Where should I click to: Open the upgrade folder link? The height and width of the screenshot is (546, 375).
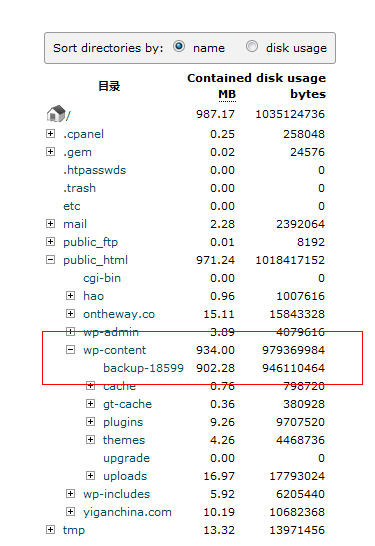coord(126,458)
